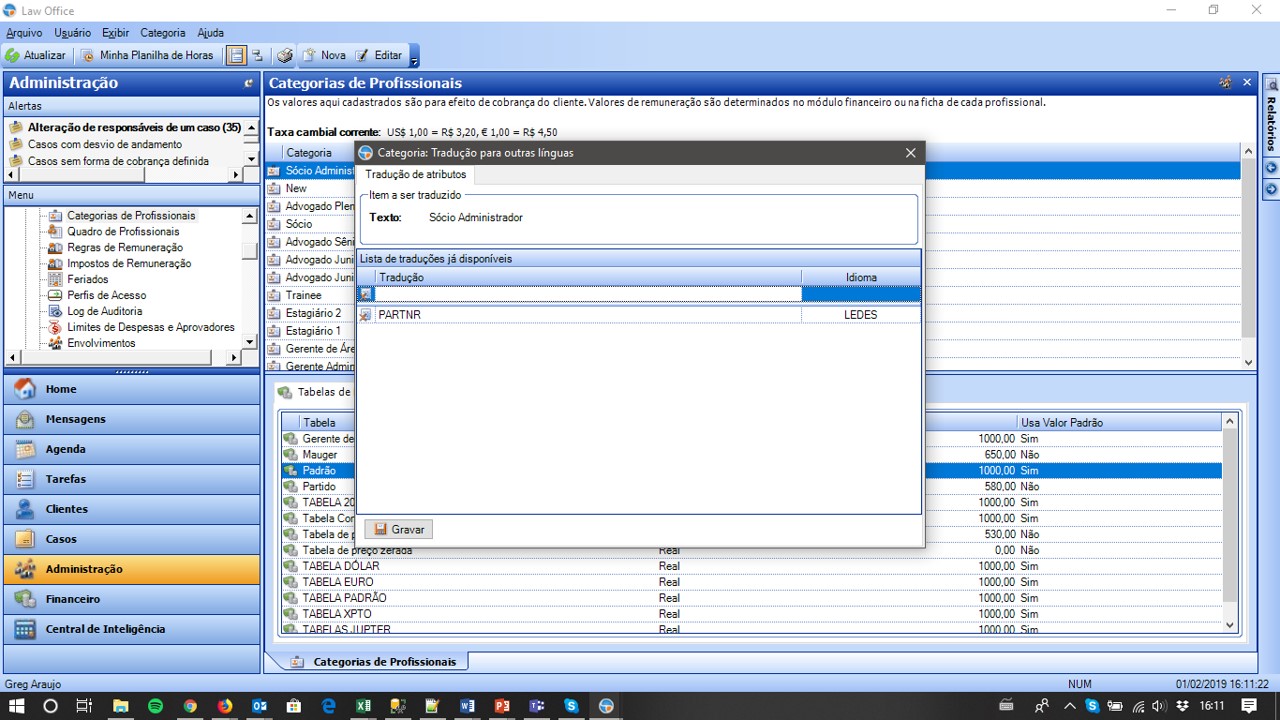1280x720 pixels.
Task: Open Minha Planilha de Horas
Action: [146, 56]
